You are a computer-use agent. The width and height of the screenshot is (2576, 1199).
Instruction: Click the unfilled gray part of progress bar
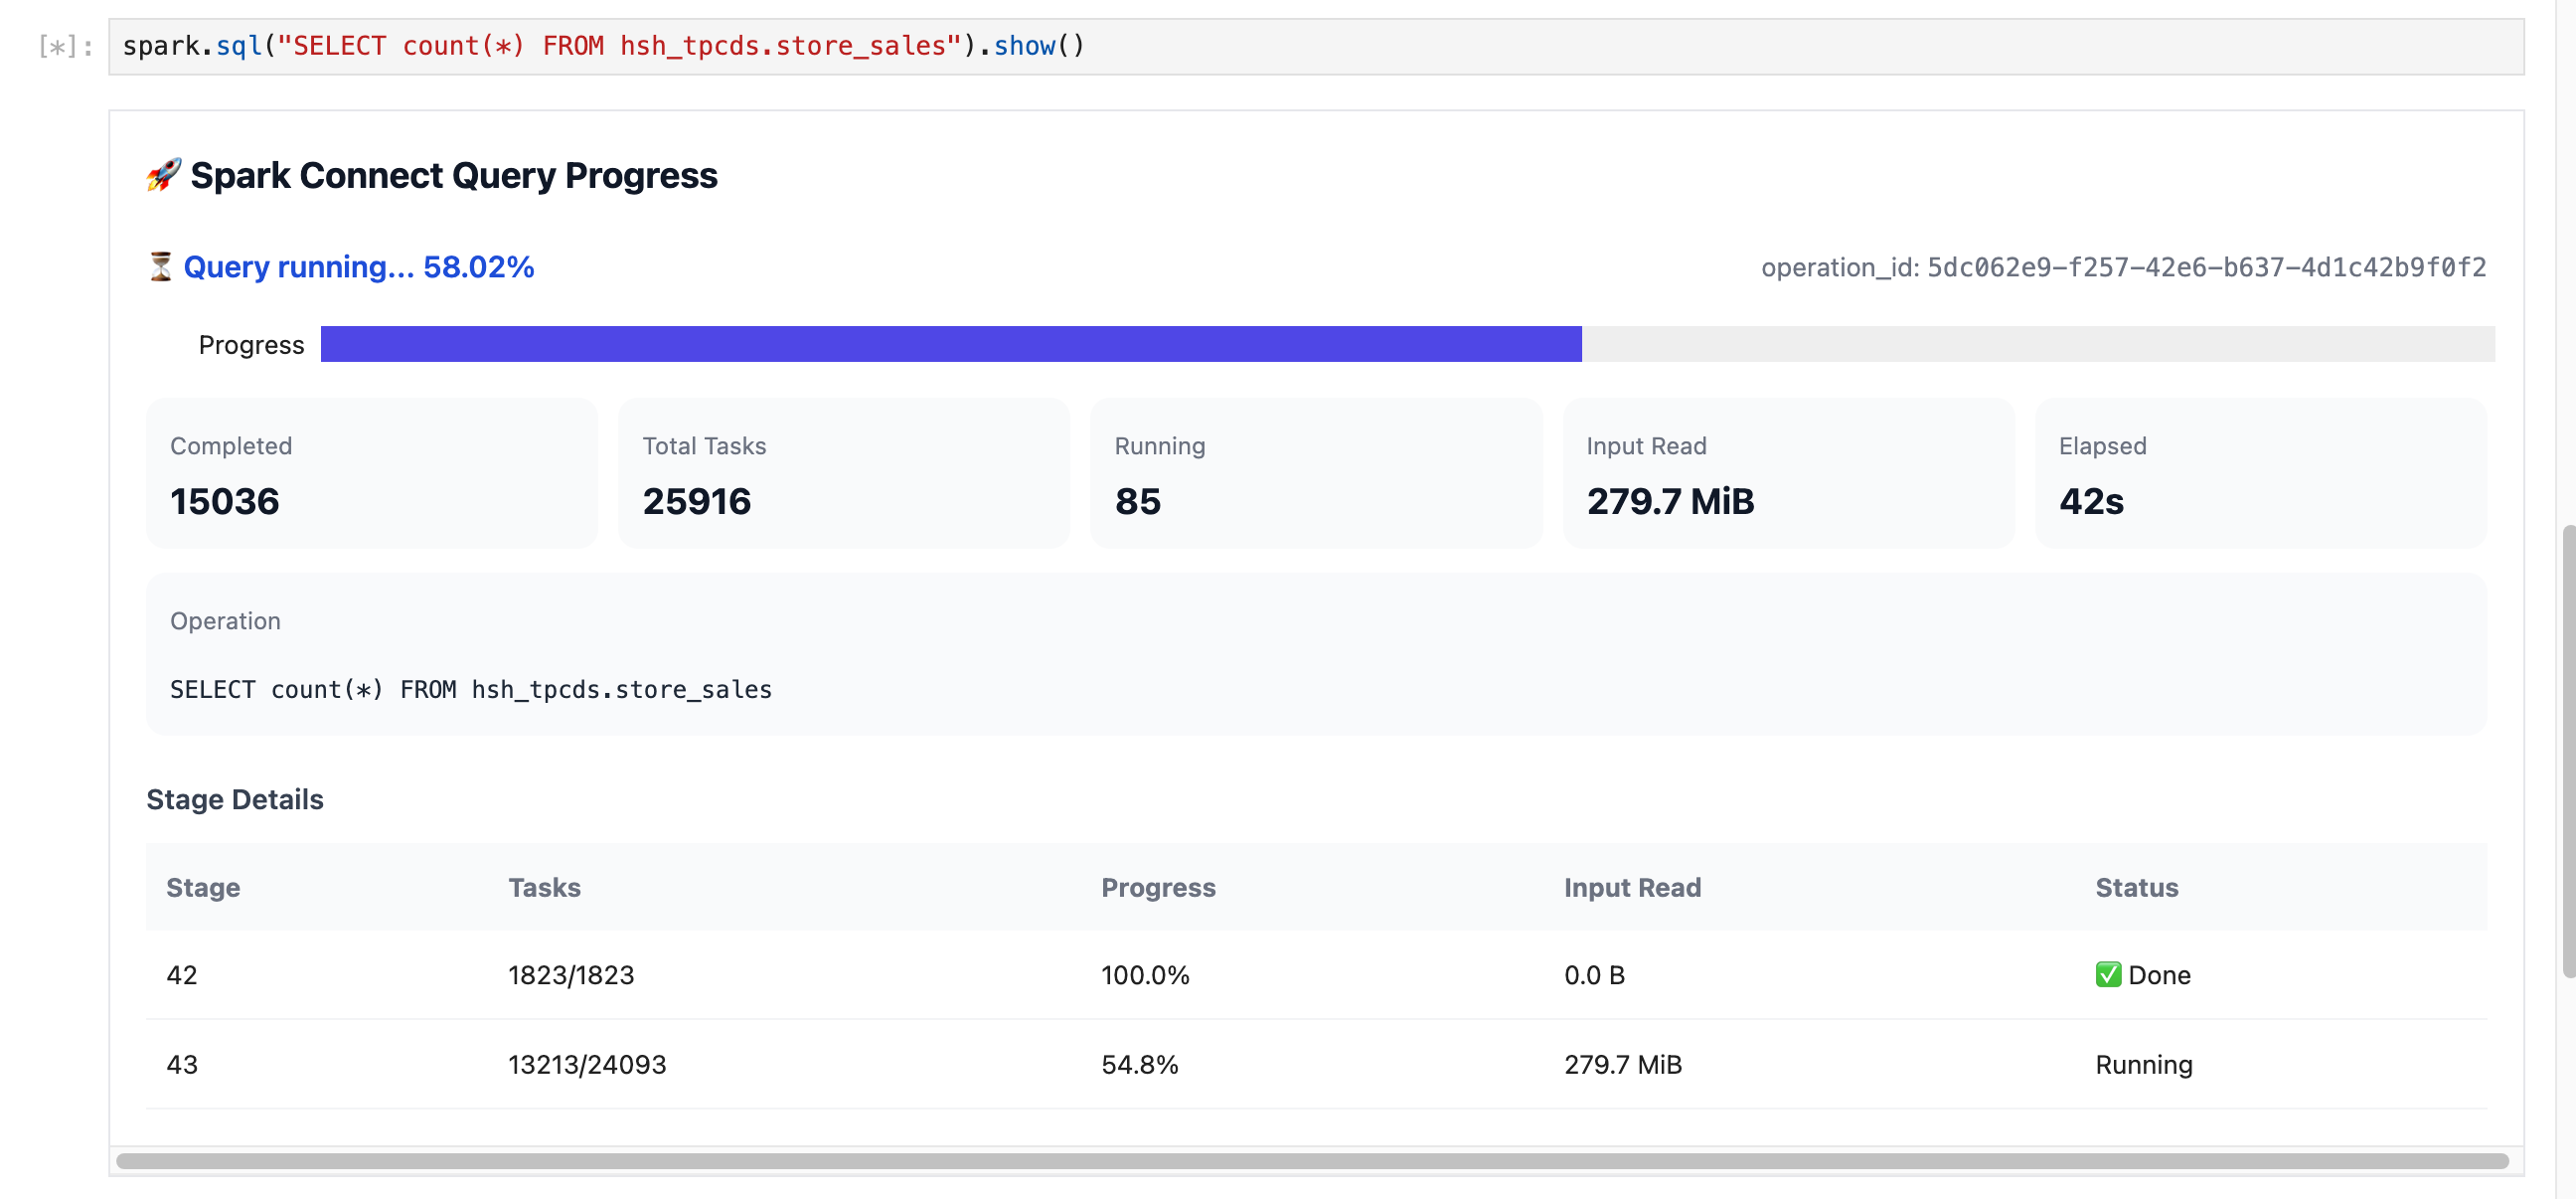(2038, 344)
